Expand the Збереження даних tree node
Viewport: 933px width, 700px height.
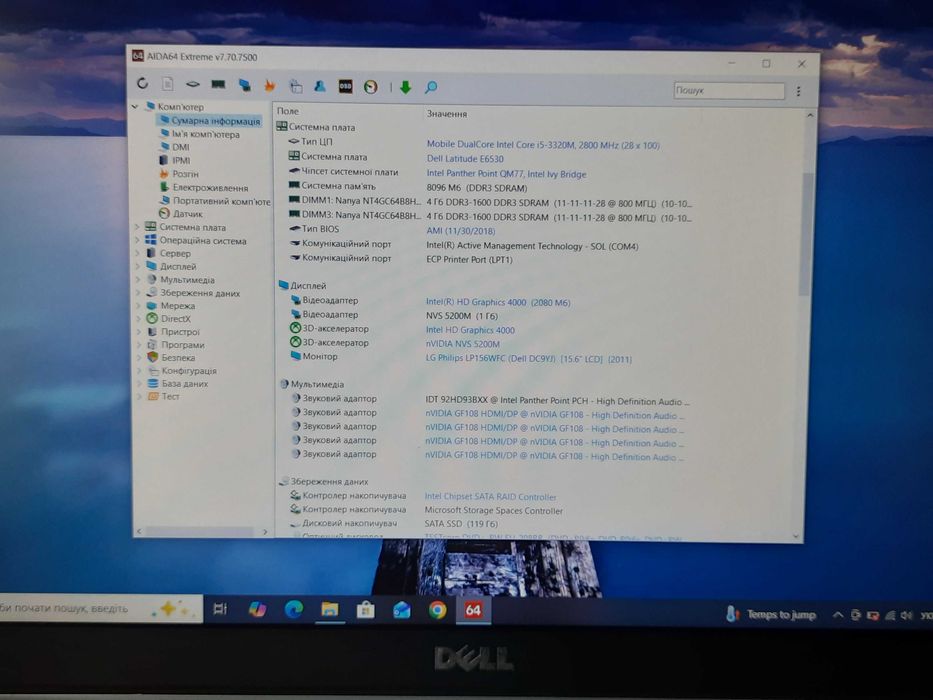[138, 293]
